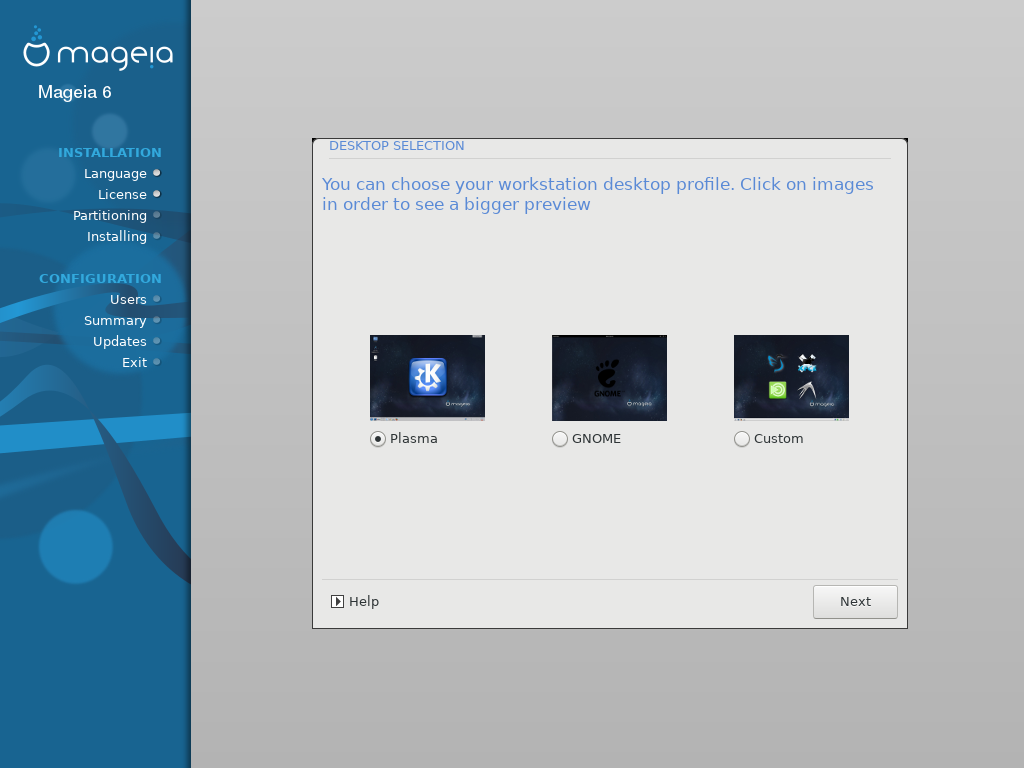Open the Plasma desktop preview thumbnail
Image resolution: width=1024 pixels, height=768 pixels.
tap(427, 377)
